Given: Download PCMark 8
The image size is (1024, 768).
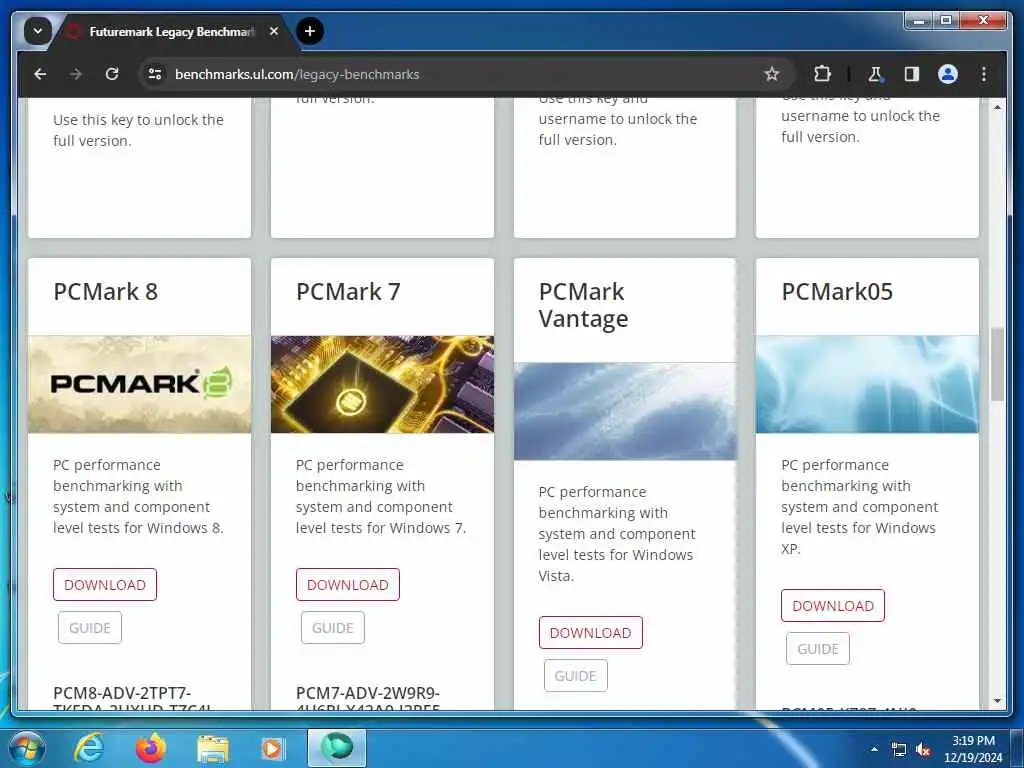Looking at the screenshot, I should pos(105,584).
